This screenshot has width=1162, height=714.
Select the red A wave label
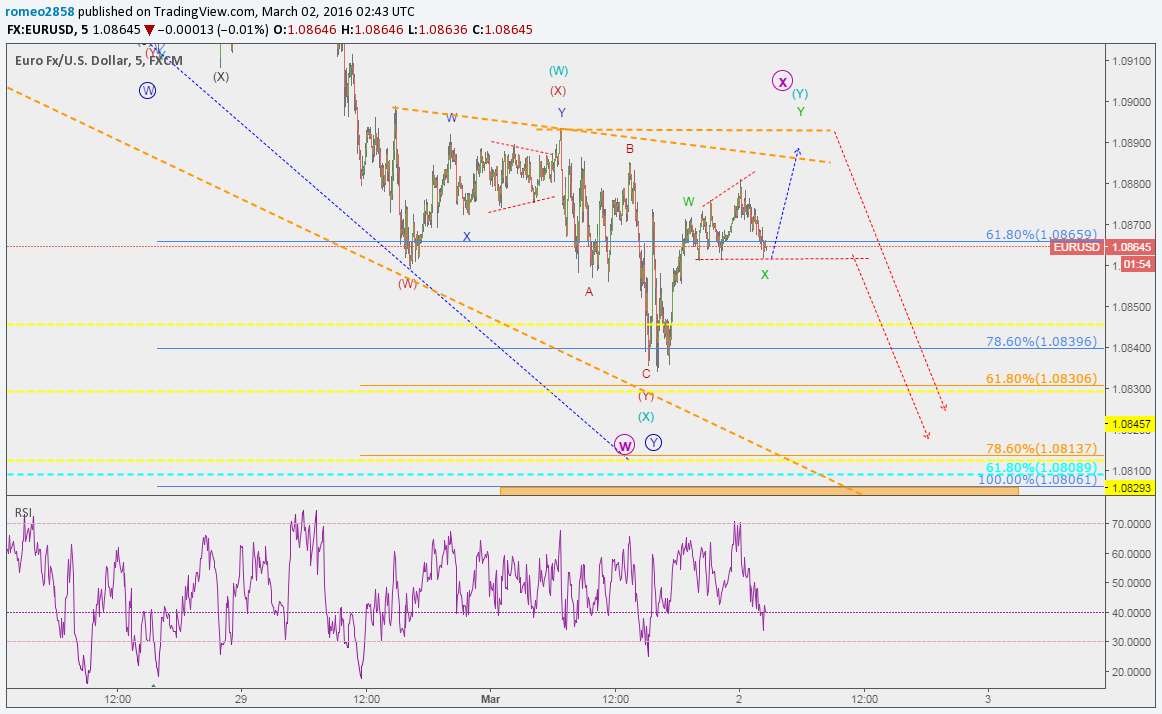[x=589, y=292]
